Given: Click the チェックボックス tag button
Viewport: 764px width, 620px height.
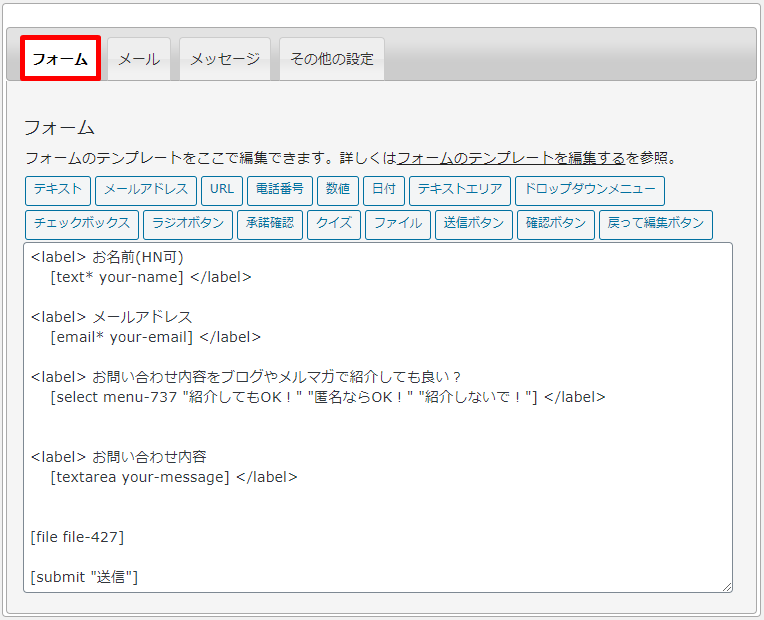Looking at the screenshot, I should [81, 224].
